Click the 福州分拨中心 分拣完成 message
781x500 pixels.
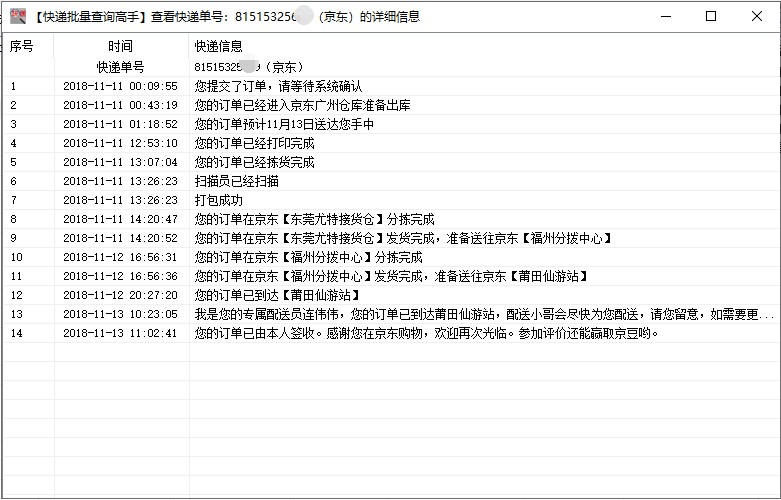[x=308, y=257]
